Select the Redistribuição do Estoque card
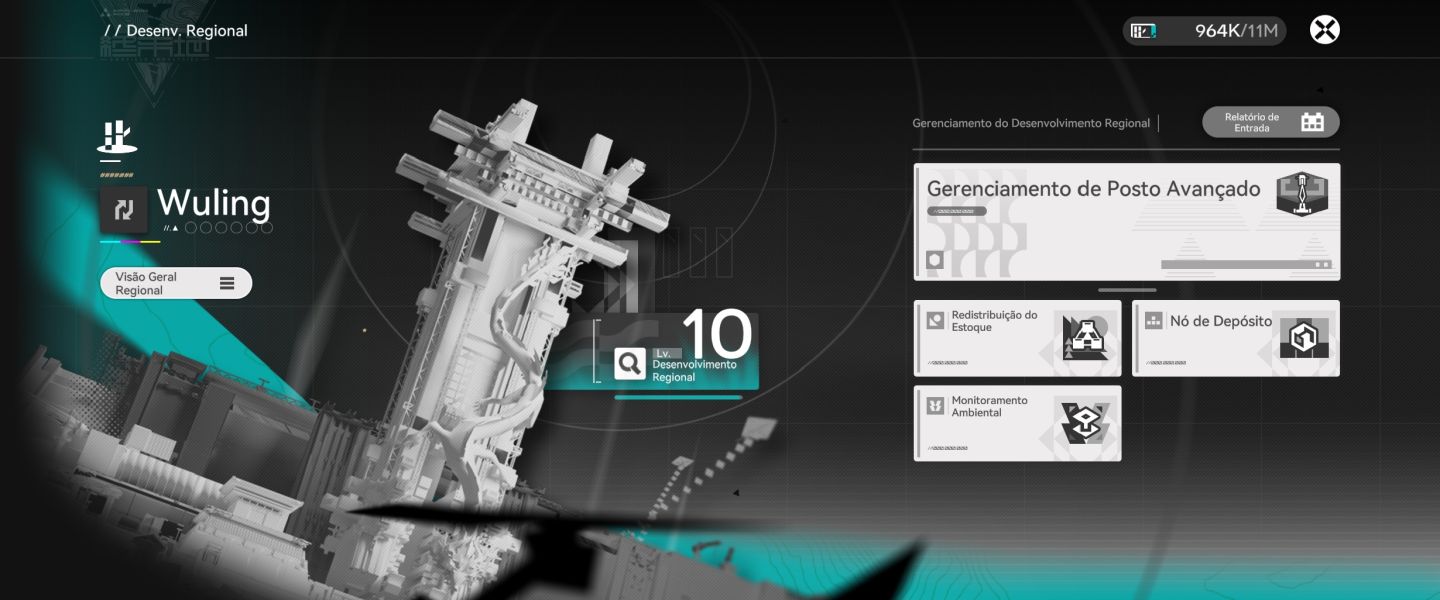The width and height of the screenshot is (1440, 600). pos(1018,338)
